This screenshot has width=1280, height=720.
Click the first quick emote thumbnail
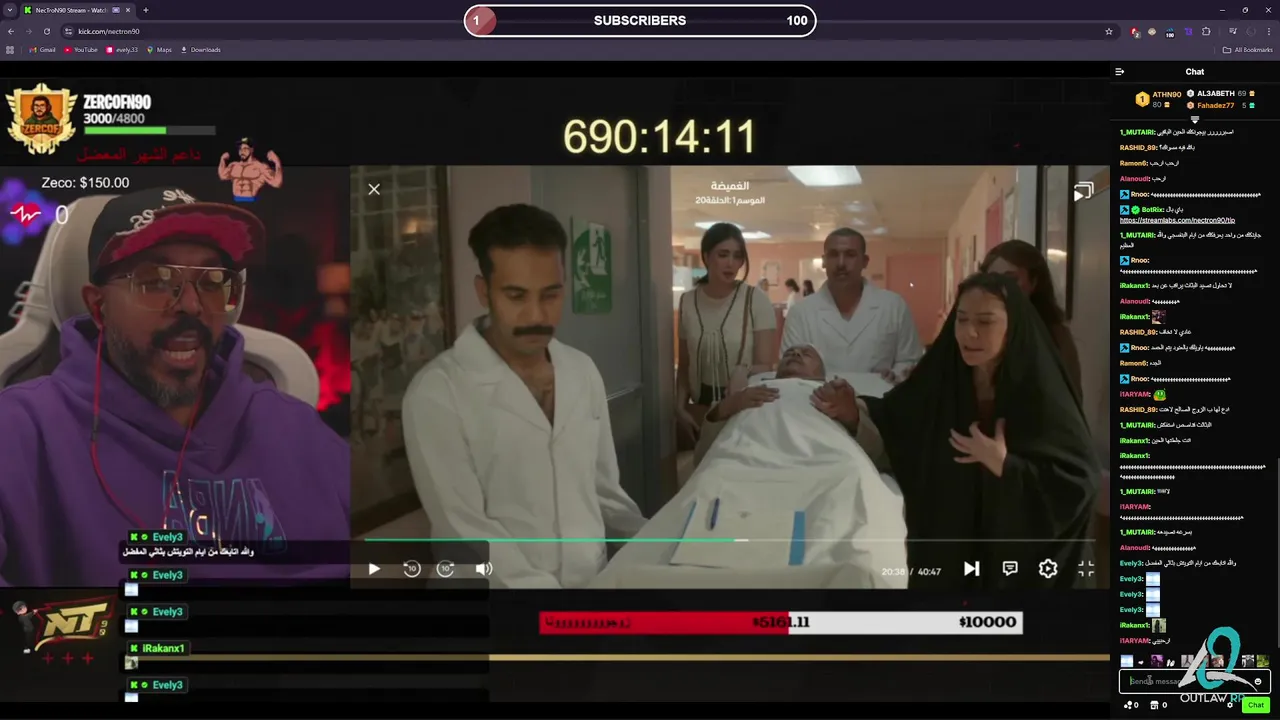(x=1127, y=661)
